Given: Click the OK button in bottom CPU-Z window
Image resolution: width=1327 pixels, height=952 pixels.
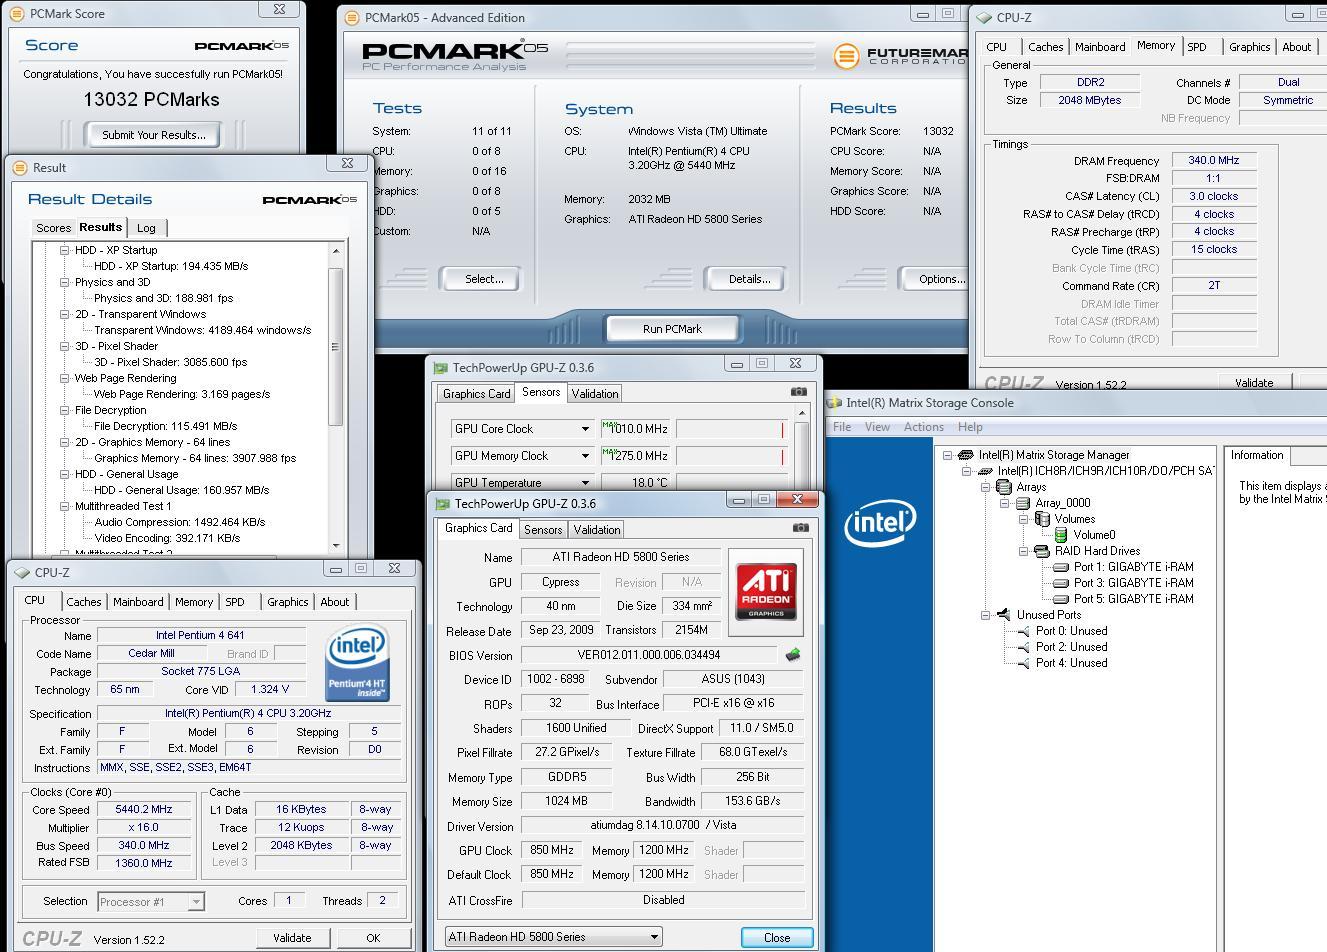Looking at the screenshot, I should (373, 938).
